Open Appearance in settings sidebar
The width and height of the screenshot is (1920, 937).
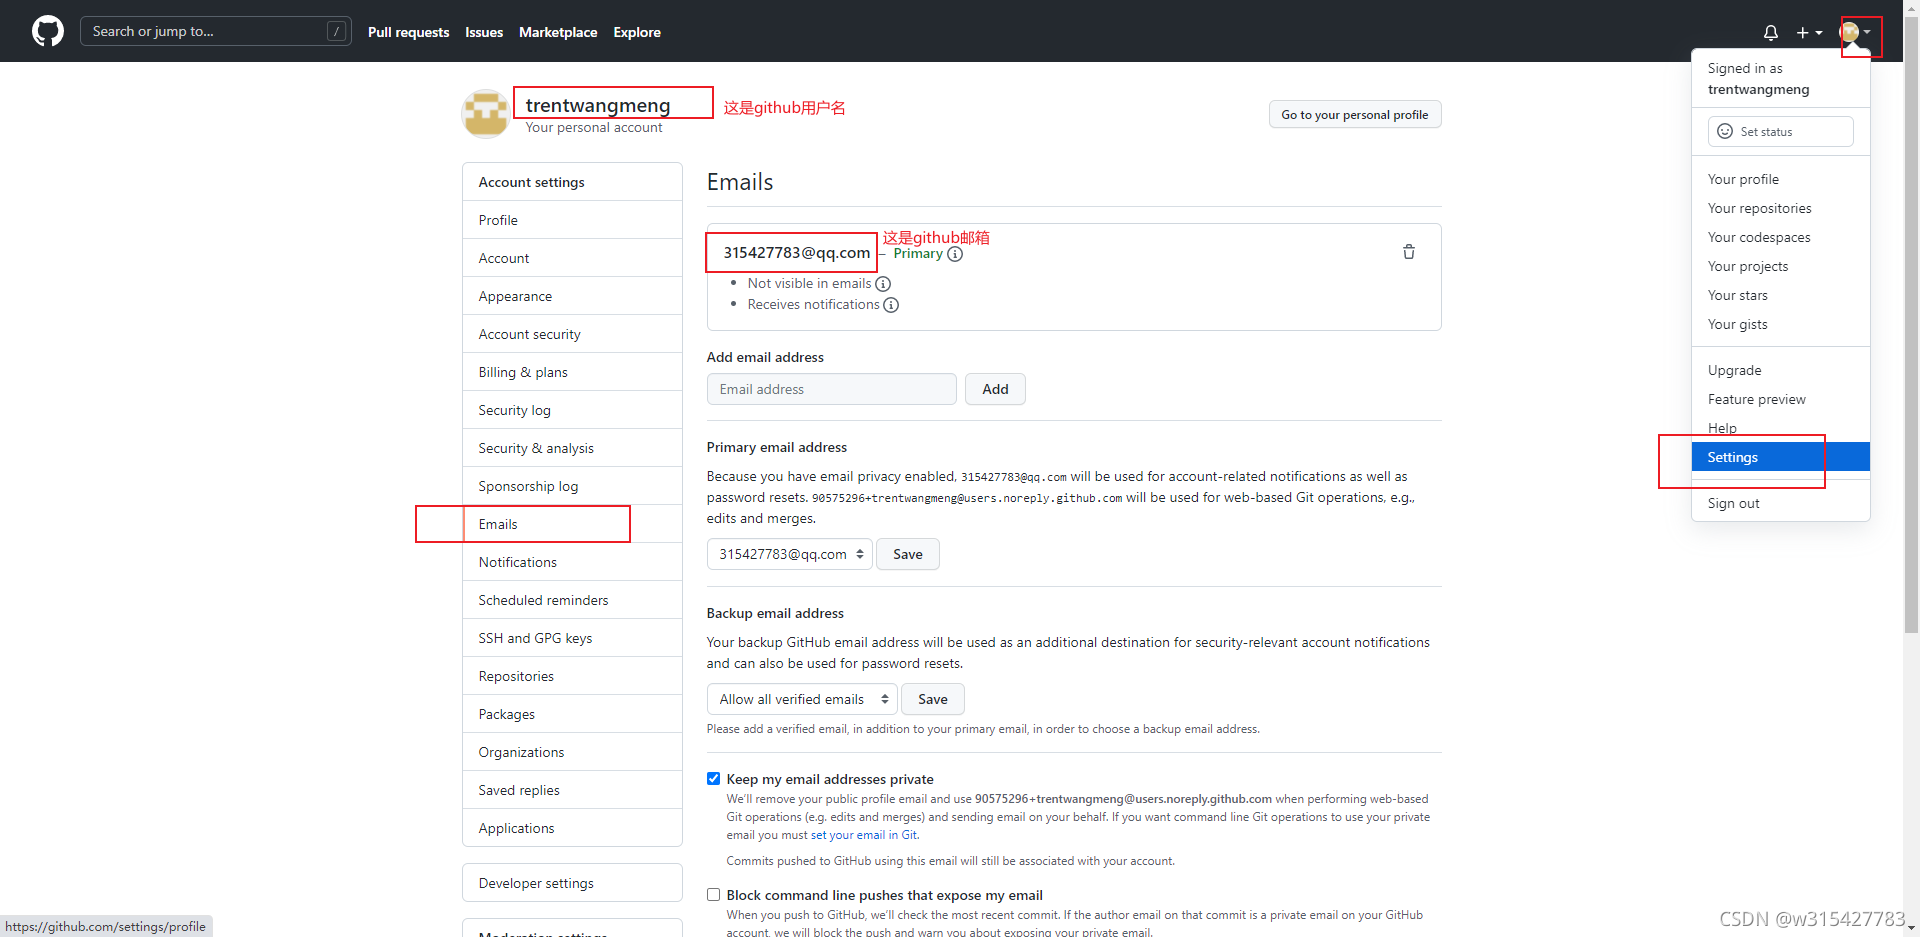click(x=572, y=296)
